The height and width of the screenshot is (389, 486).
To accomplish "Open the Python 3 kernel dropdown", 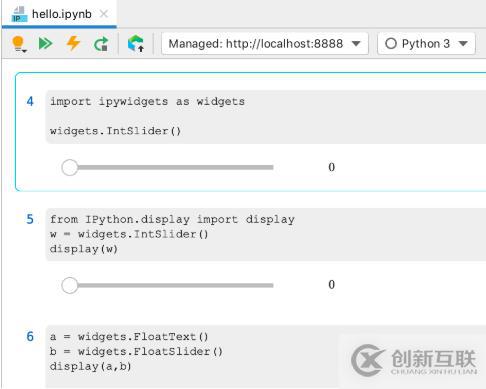I will click(x=426, y=43).
